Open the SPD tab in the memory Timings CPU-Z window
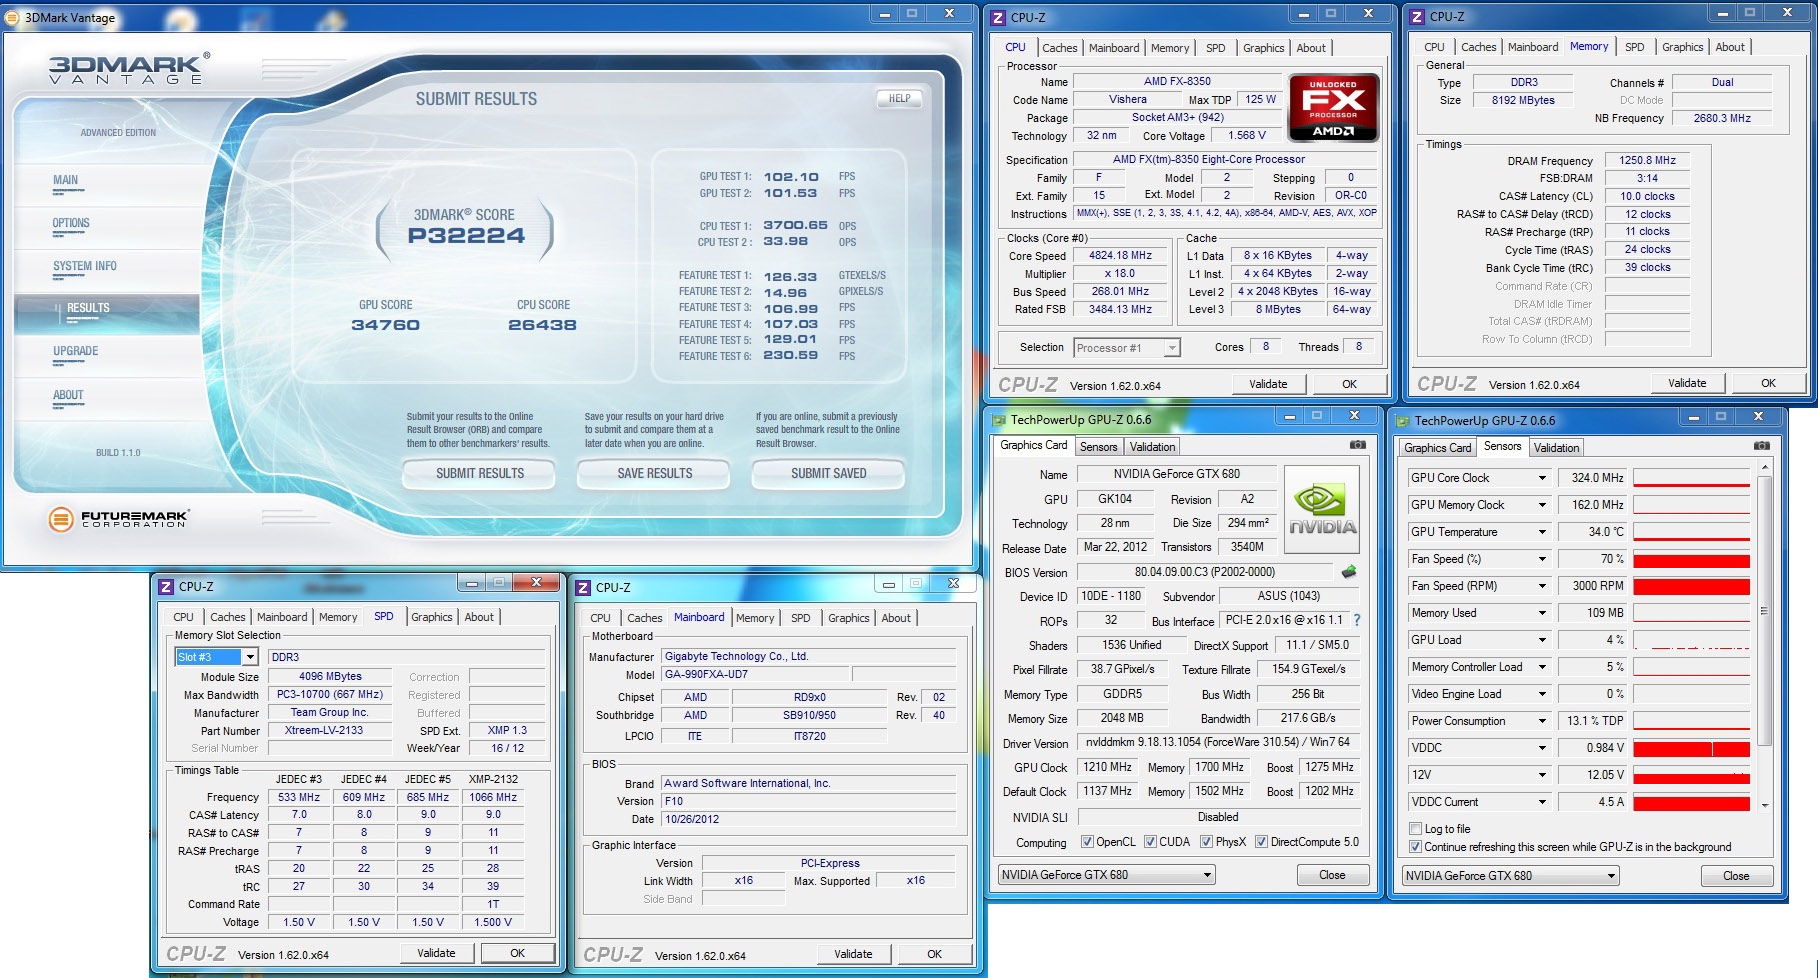 1634,47
